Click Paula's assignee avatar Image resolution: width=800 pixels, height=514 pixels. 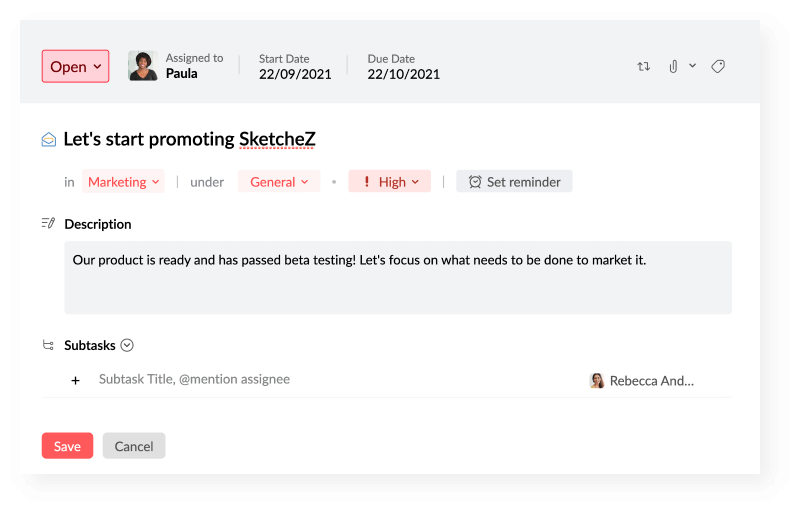(x=143, y=66)
